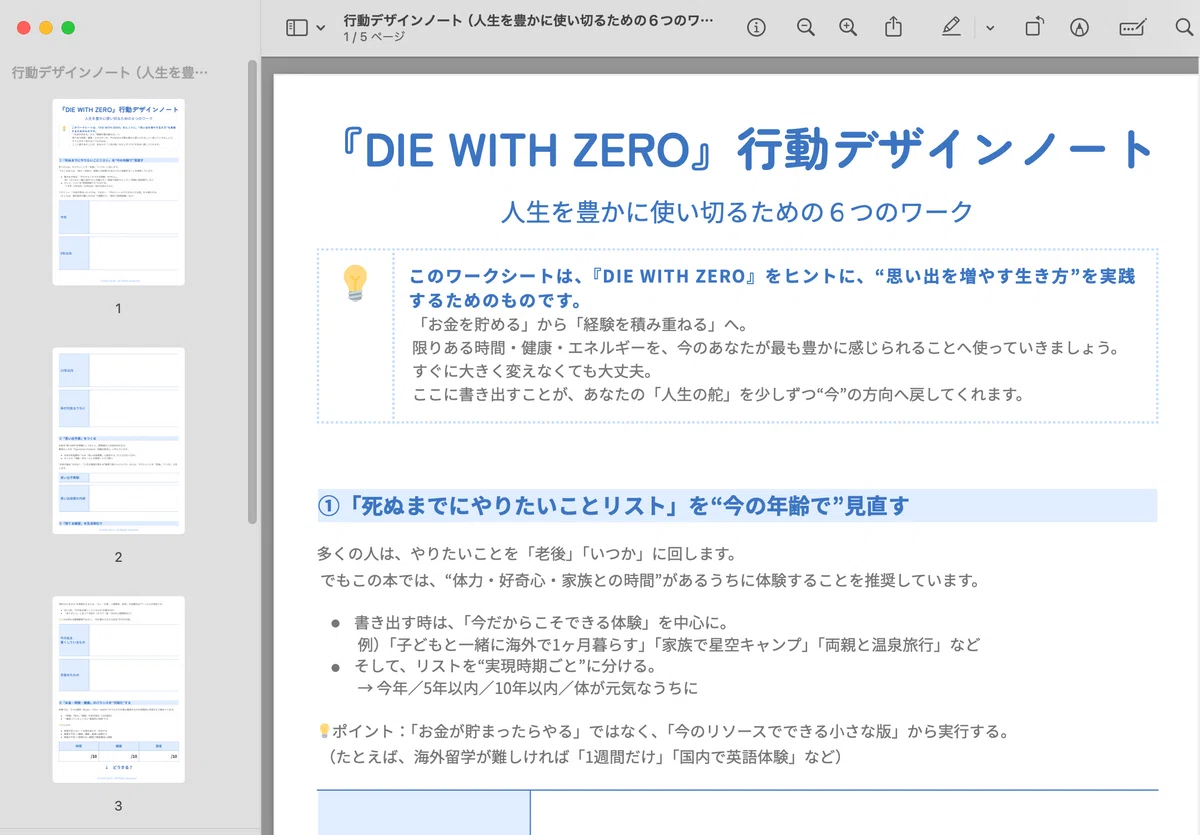Zoom out of the page
Screen dimensions: 1200x835
(806, 28)
